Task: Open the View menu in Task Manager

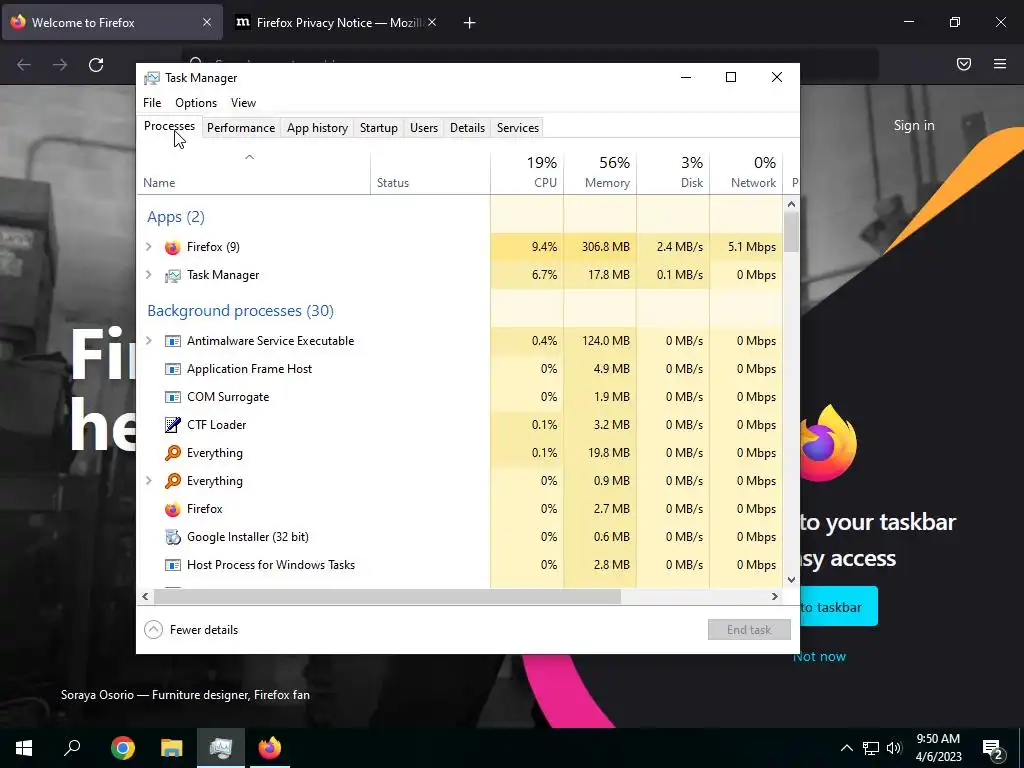Action: (243, 103)
